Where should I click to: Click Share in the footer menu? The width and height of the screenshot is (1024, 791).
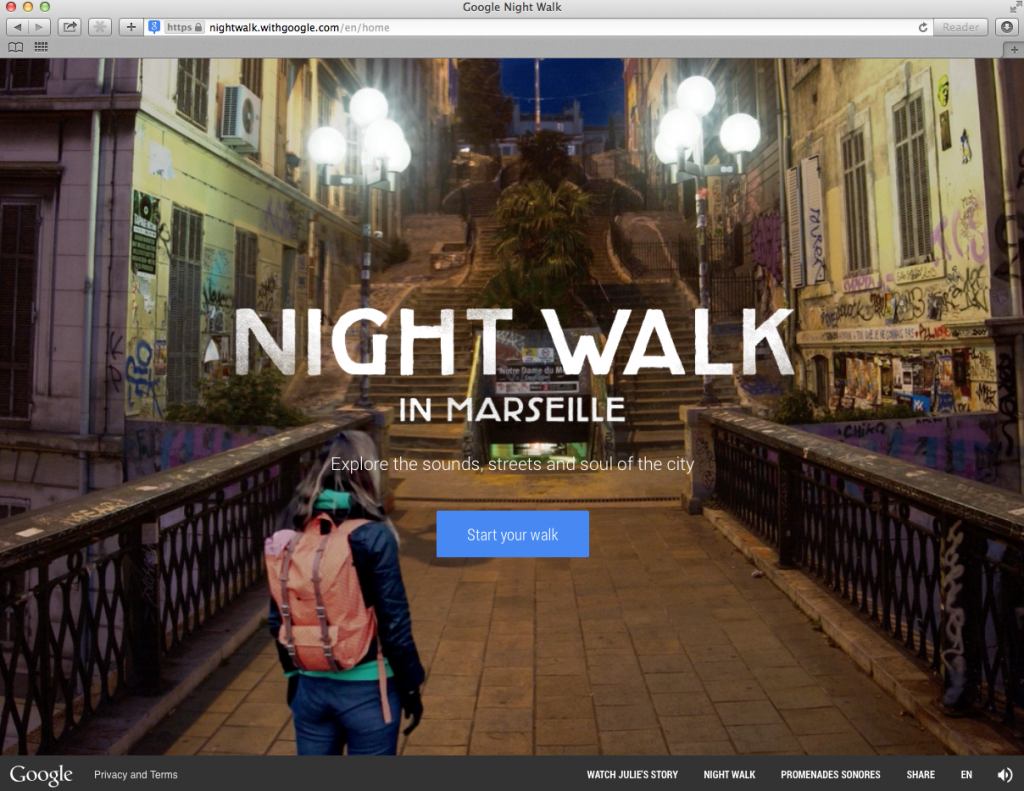921,775
